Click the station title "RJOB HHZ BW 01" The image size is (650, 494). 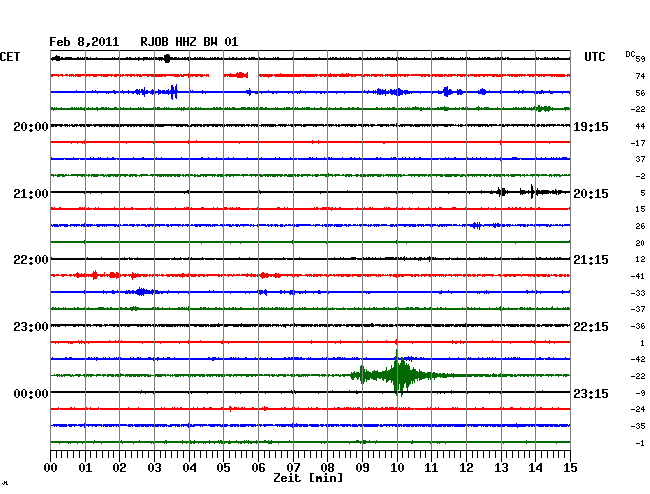tap(189, 42)
